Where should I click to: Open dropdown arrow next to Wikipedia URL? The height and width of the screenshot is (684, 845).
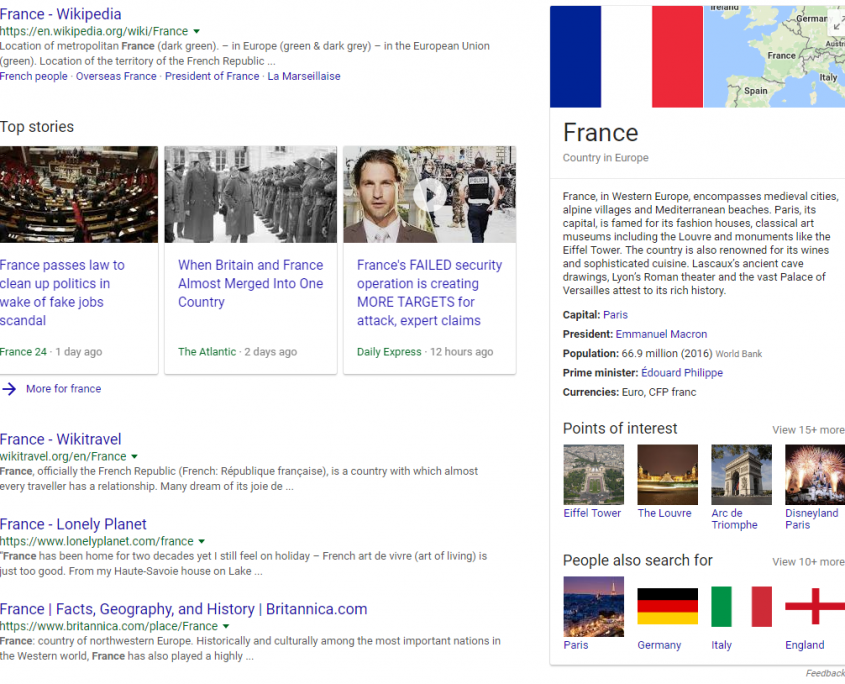(x=197, y=32)
